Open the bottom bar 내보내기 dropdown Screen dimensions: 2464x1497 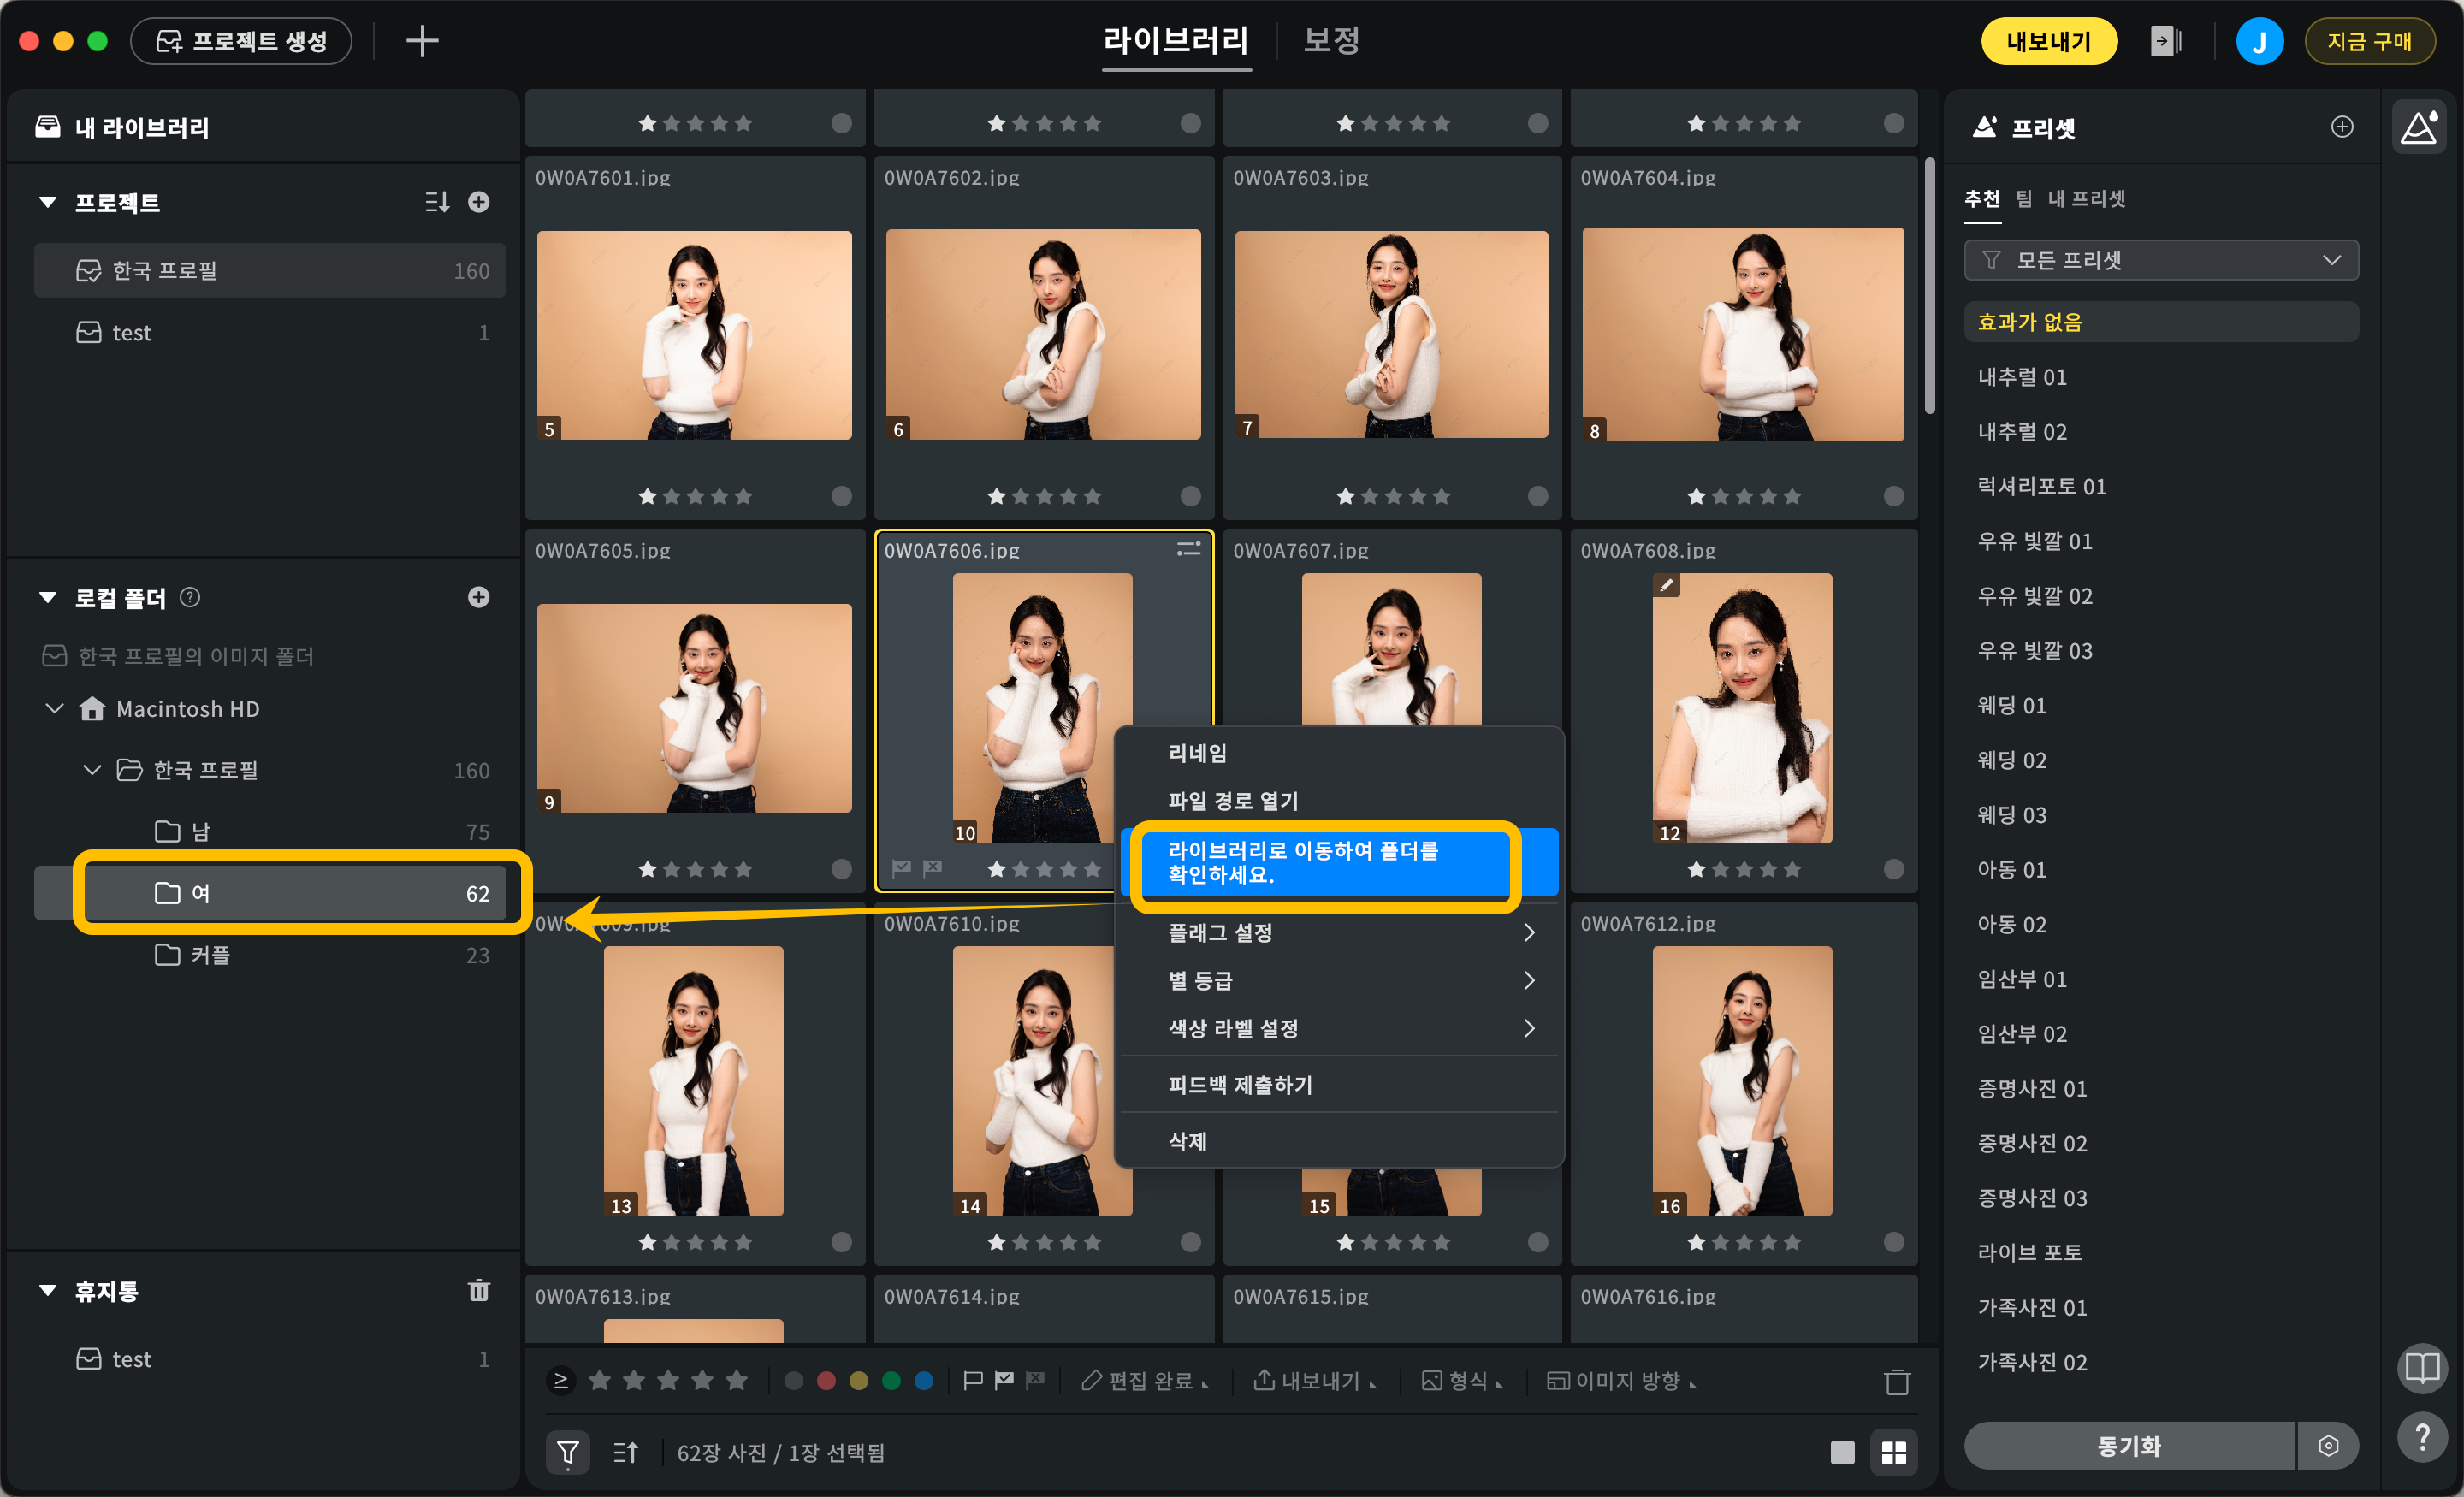1315,1380
